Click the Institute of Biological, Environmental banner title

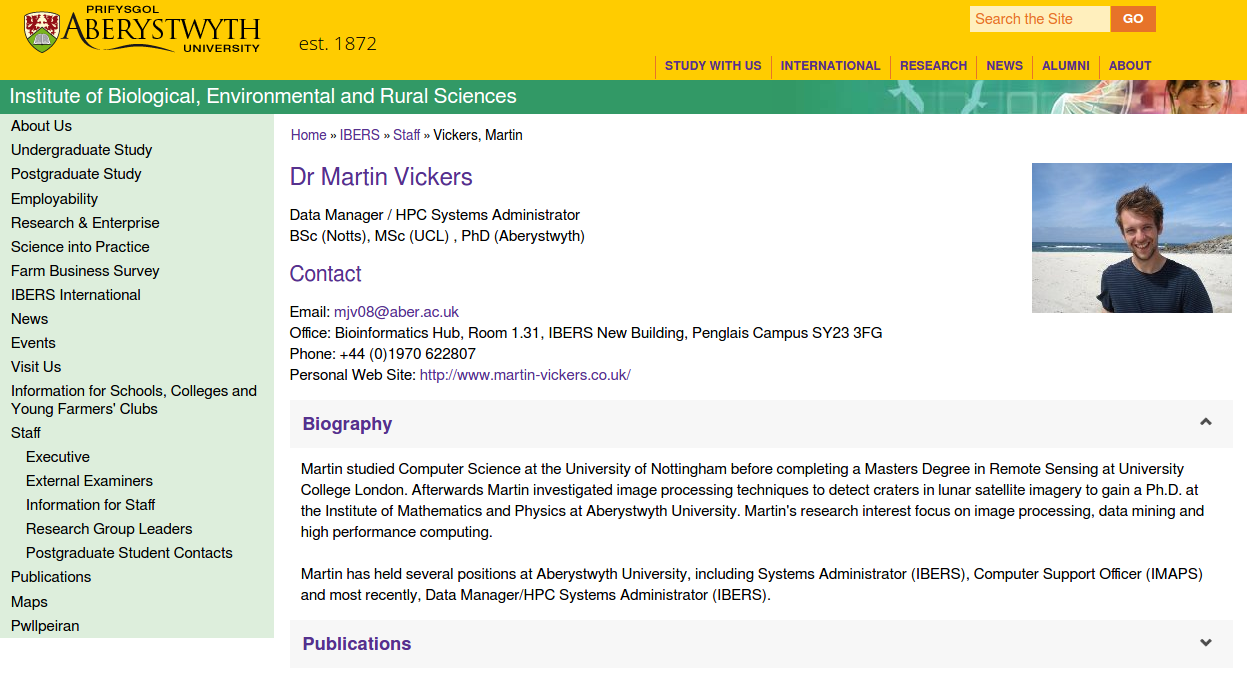(263, 97)
